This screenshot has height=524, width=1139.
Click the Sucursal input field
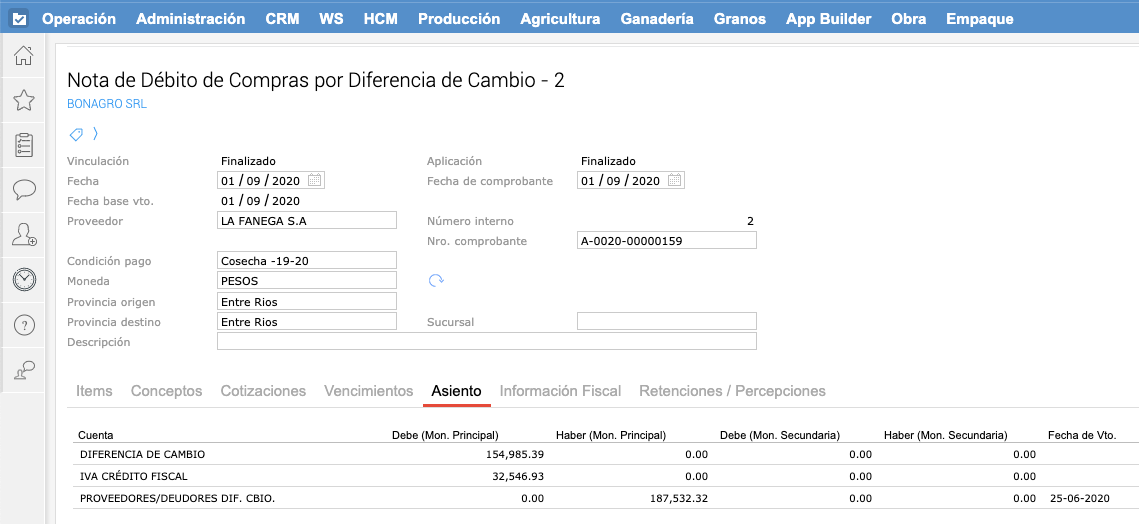pyautogui.click(x=666, y=322)
